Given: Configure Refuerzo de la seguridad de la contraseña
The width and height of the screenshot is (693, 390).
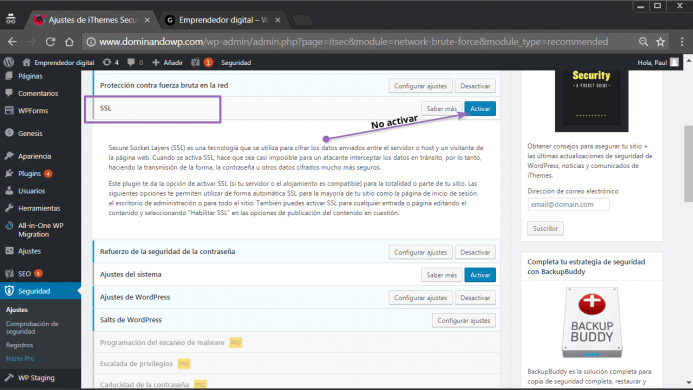Looking at the screenshot, I should click(420, 252).
